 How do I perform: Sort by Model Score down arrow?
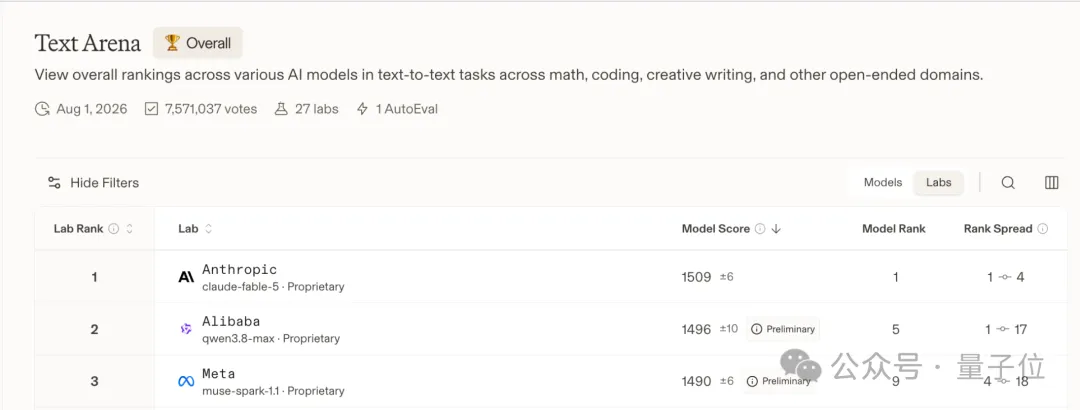pyautogui.click(x=776, y=229)
